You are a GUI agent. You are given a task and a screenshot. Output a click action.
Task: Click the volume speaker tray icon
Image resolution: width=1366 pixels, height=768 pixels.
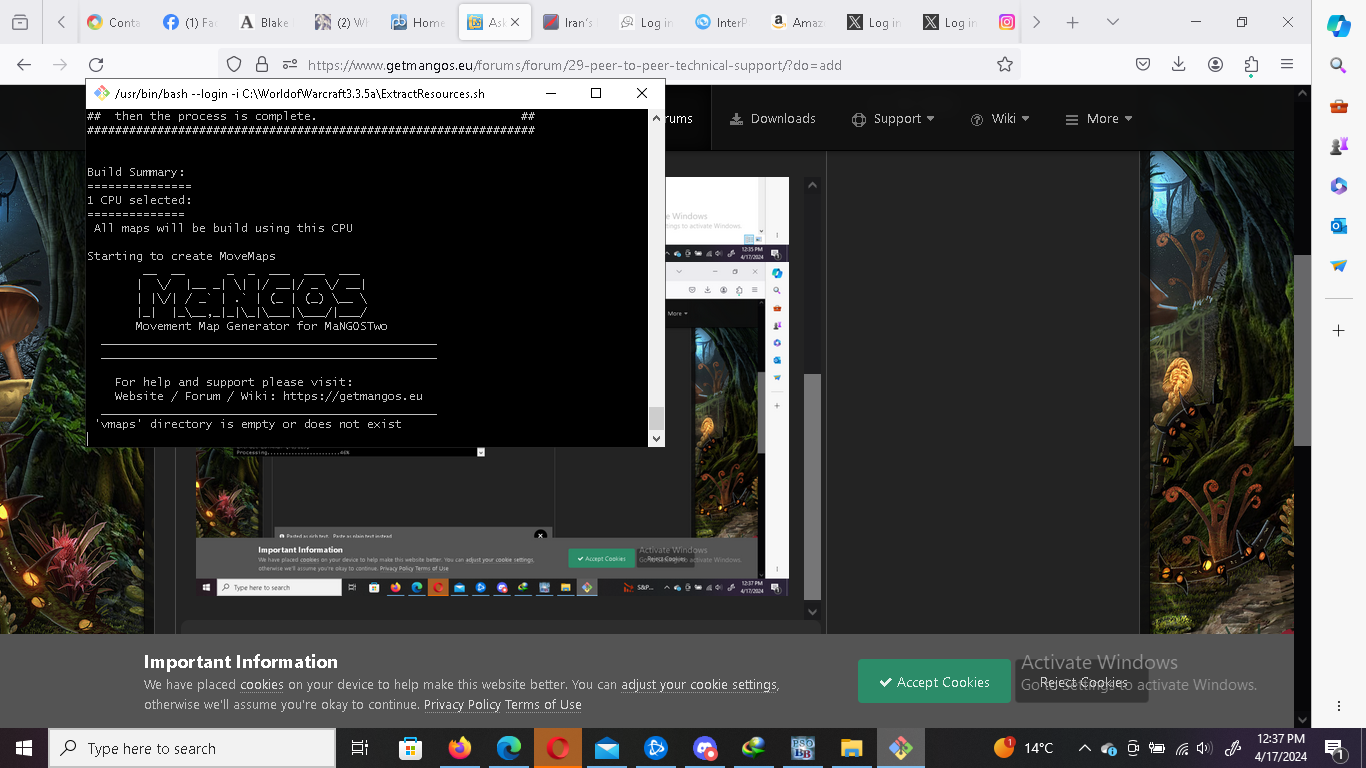coord(1203,748)
